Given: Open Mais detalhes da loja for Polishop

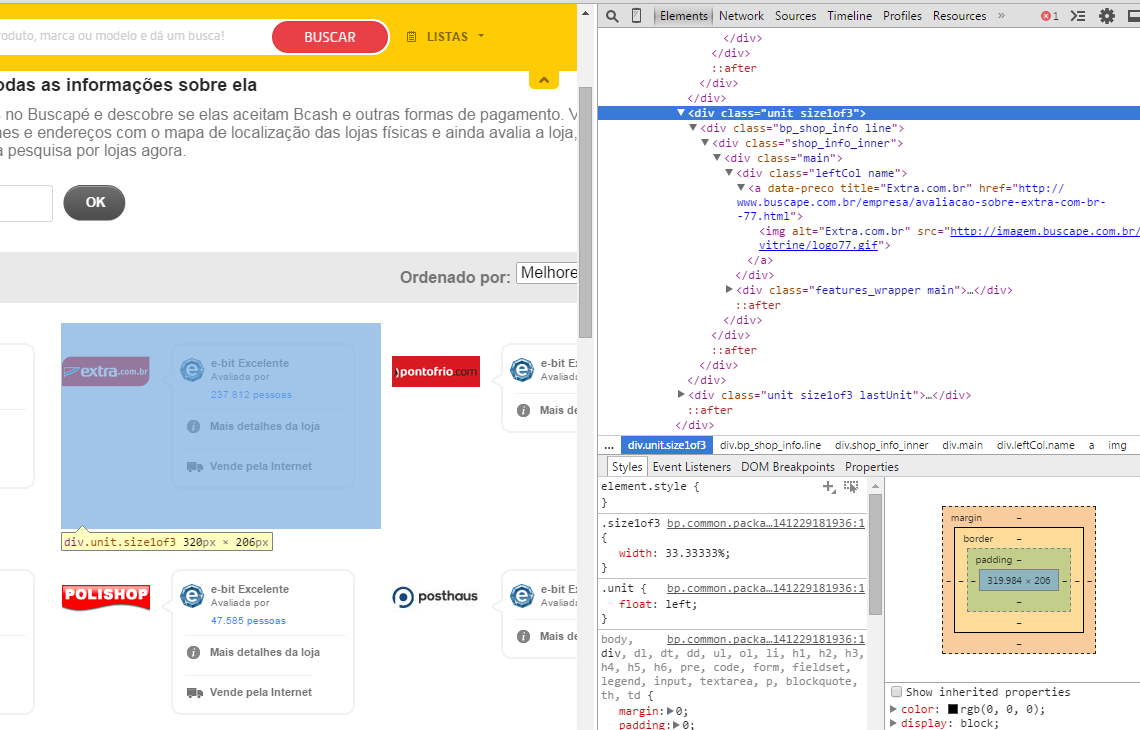Looking at the screenshot, I should (265, 653).
